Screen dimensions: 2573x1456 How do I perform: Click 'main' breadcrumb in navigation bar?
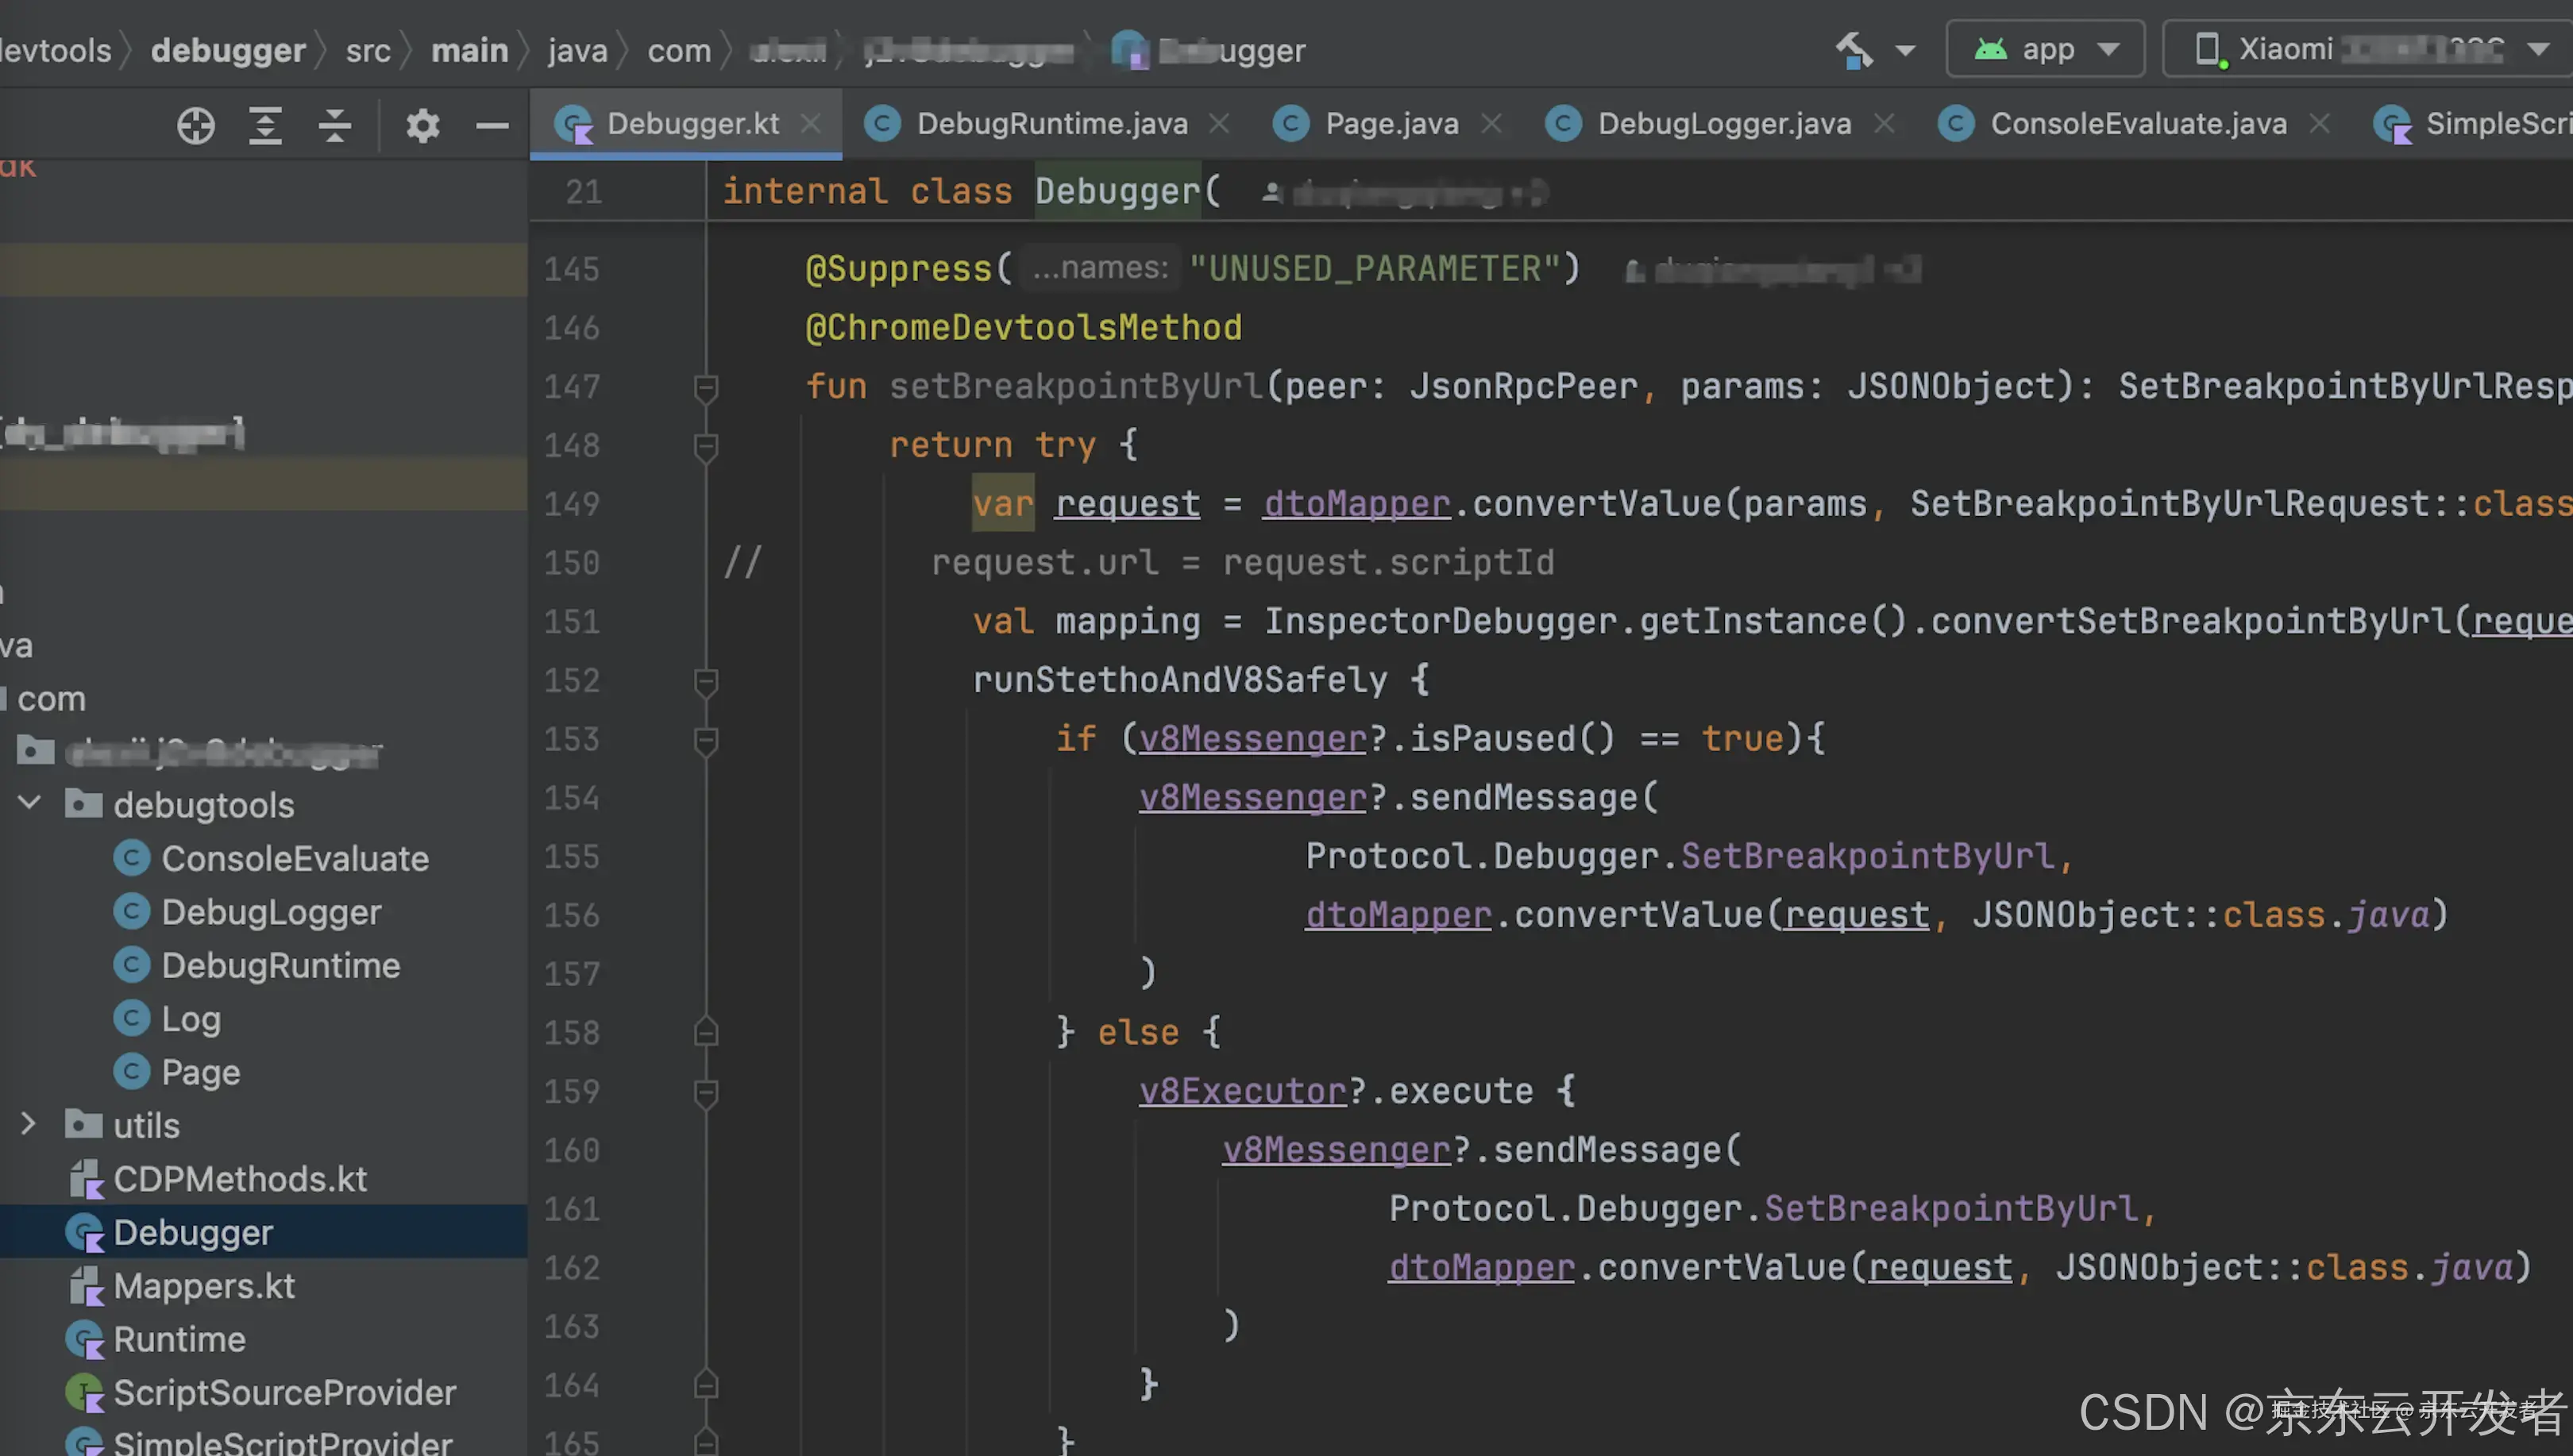pos(469,50)
